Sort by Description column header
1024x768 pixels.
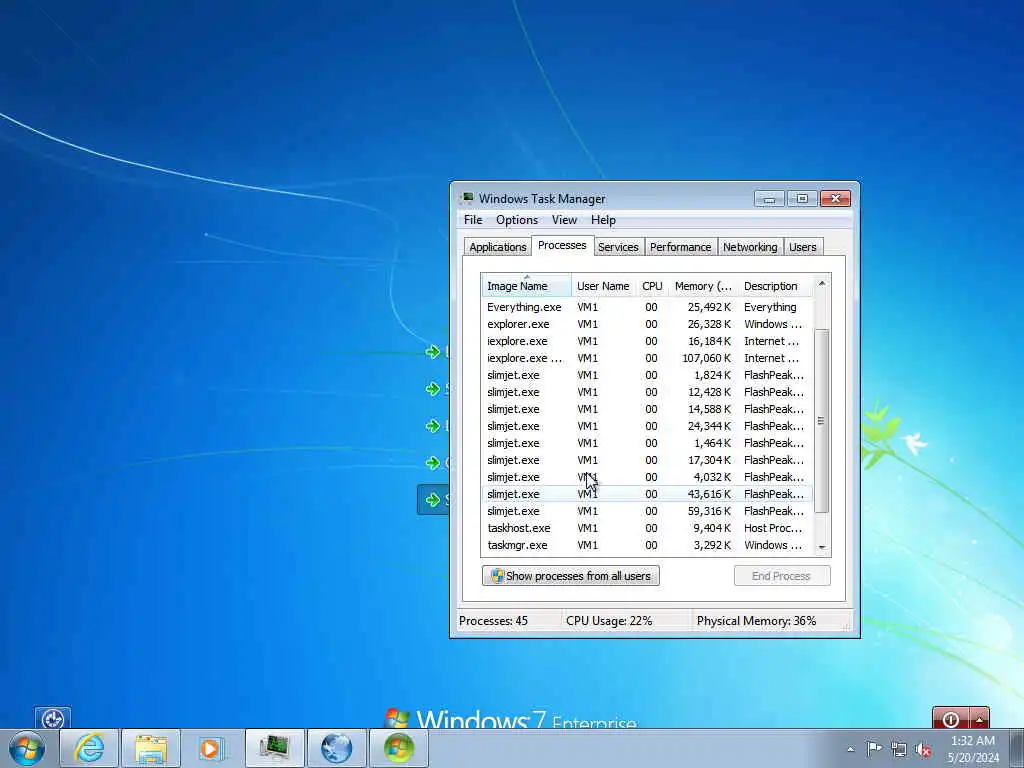pos(775,286)
